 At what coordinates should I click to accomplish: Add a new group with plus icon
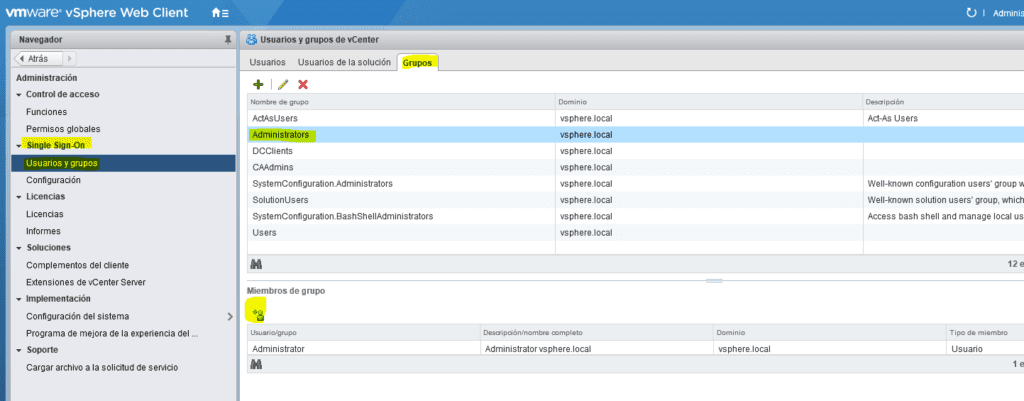point(258,84)
